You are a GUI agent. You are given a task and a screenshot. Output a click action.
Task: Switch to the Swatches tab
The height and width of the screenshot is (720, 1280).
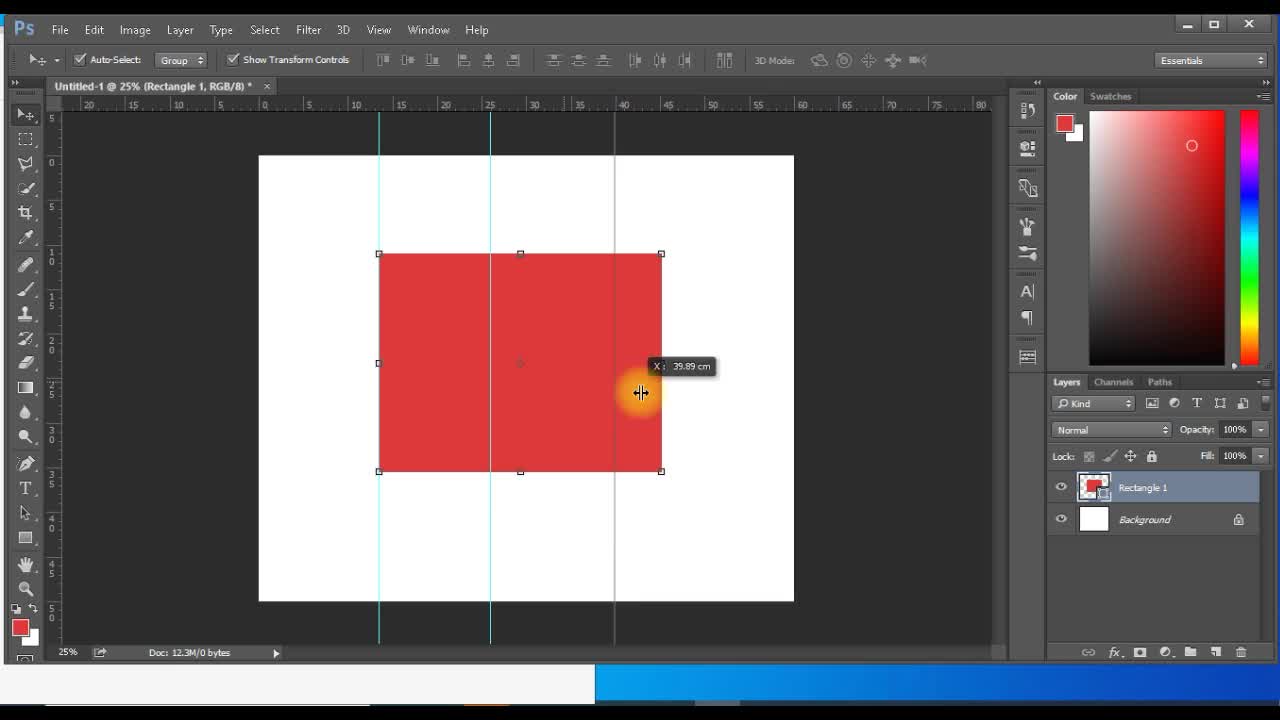click(1110, 96)
